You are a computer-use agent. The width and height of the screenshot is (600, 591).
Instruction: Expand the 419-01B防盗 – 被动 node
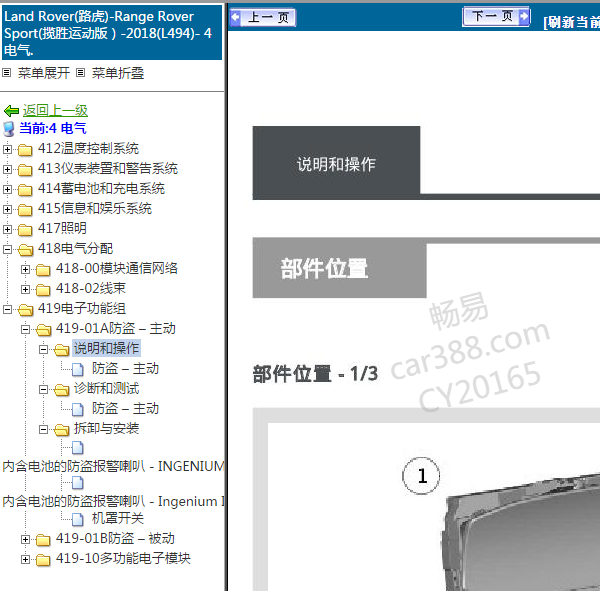(25, 539)
